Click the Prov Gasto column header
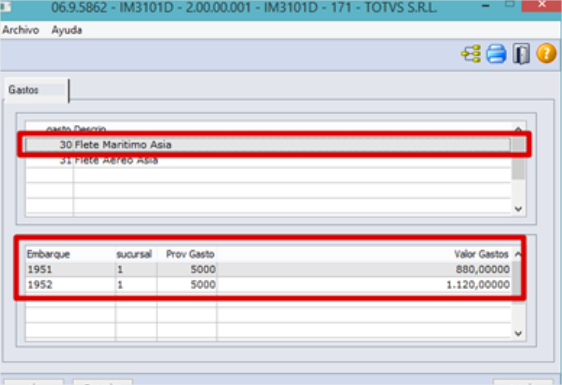 point(187,254)
